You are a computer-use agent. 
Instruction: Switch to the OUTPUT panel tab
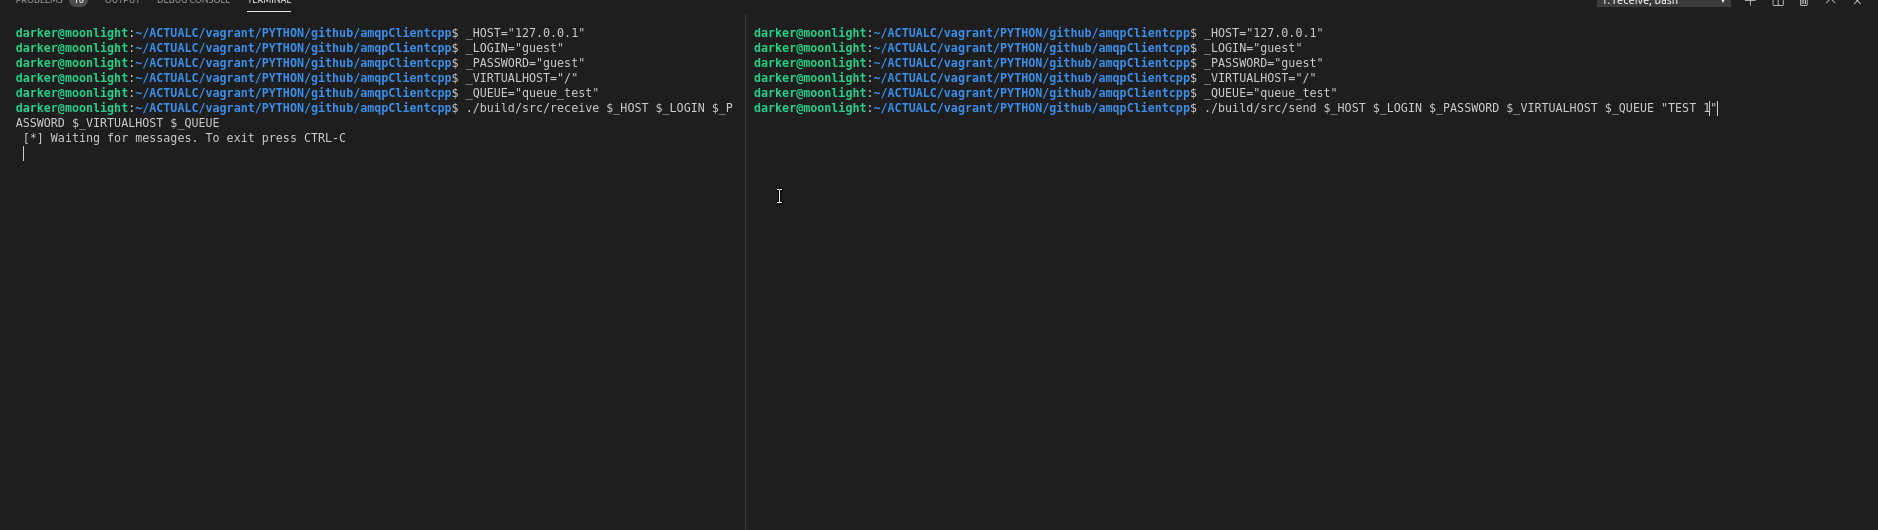122,2
